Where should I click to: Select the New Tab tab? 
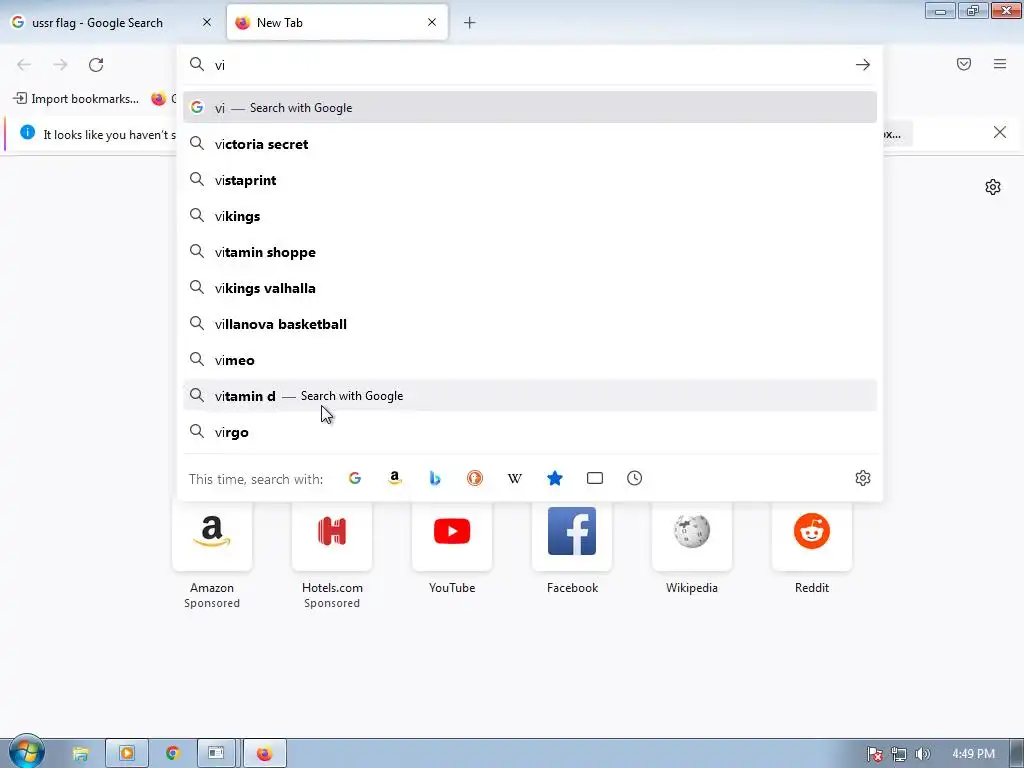tap(337, 23)
